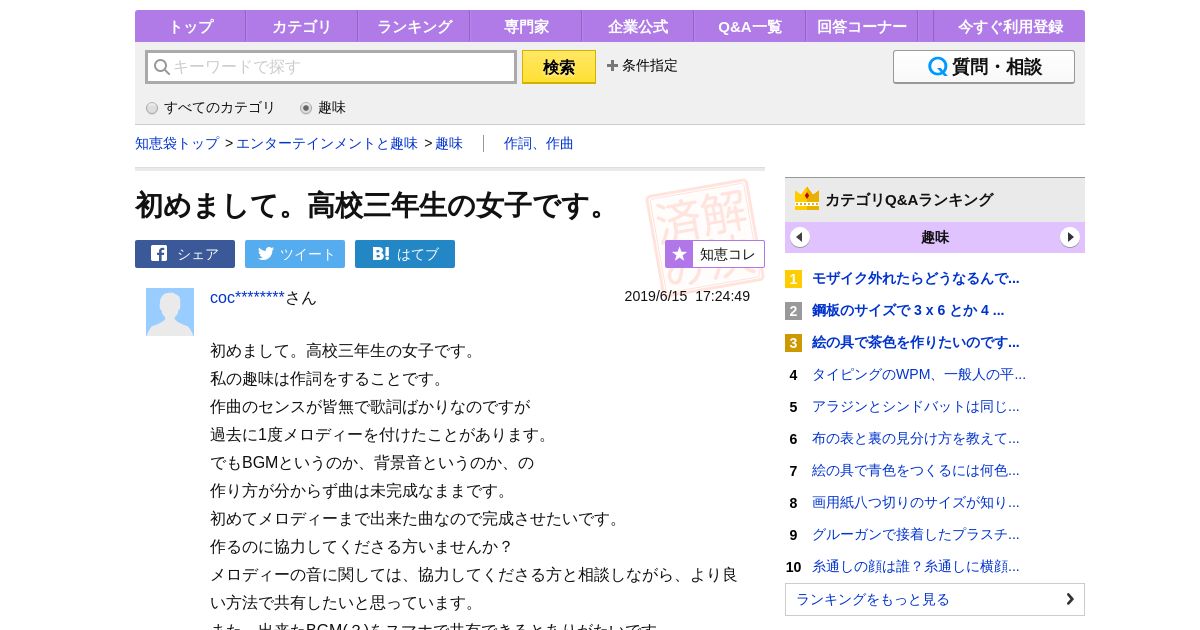Open the 今すぐ利用登録 tab

tap(1010, 27)
